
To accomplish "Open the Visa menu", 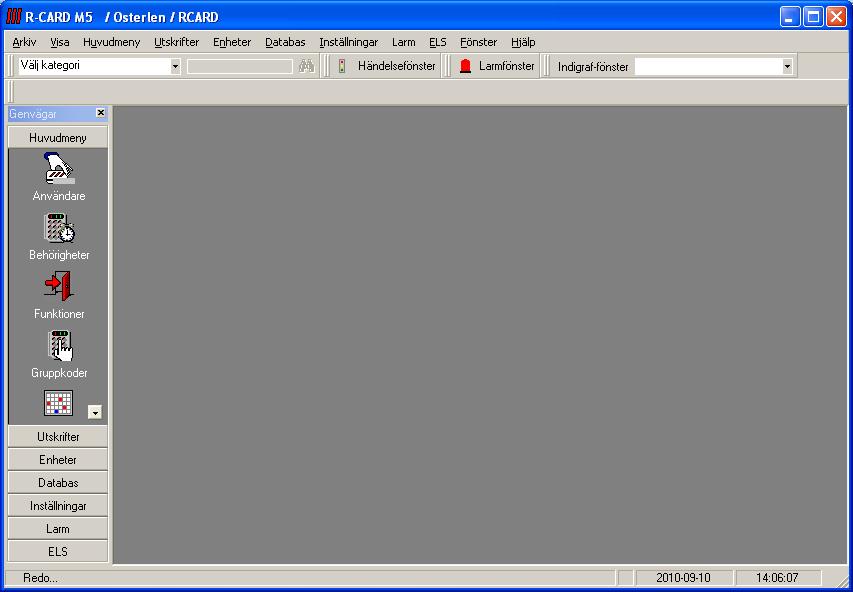I will coord(60,42).
